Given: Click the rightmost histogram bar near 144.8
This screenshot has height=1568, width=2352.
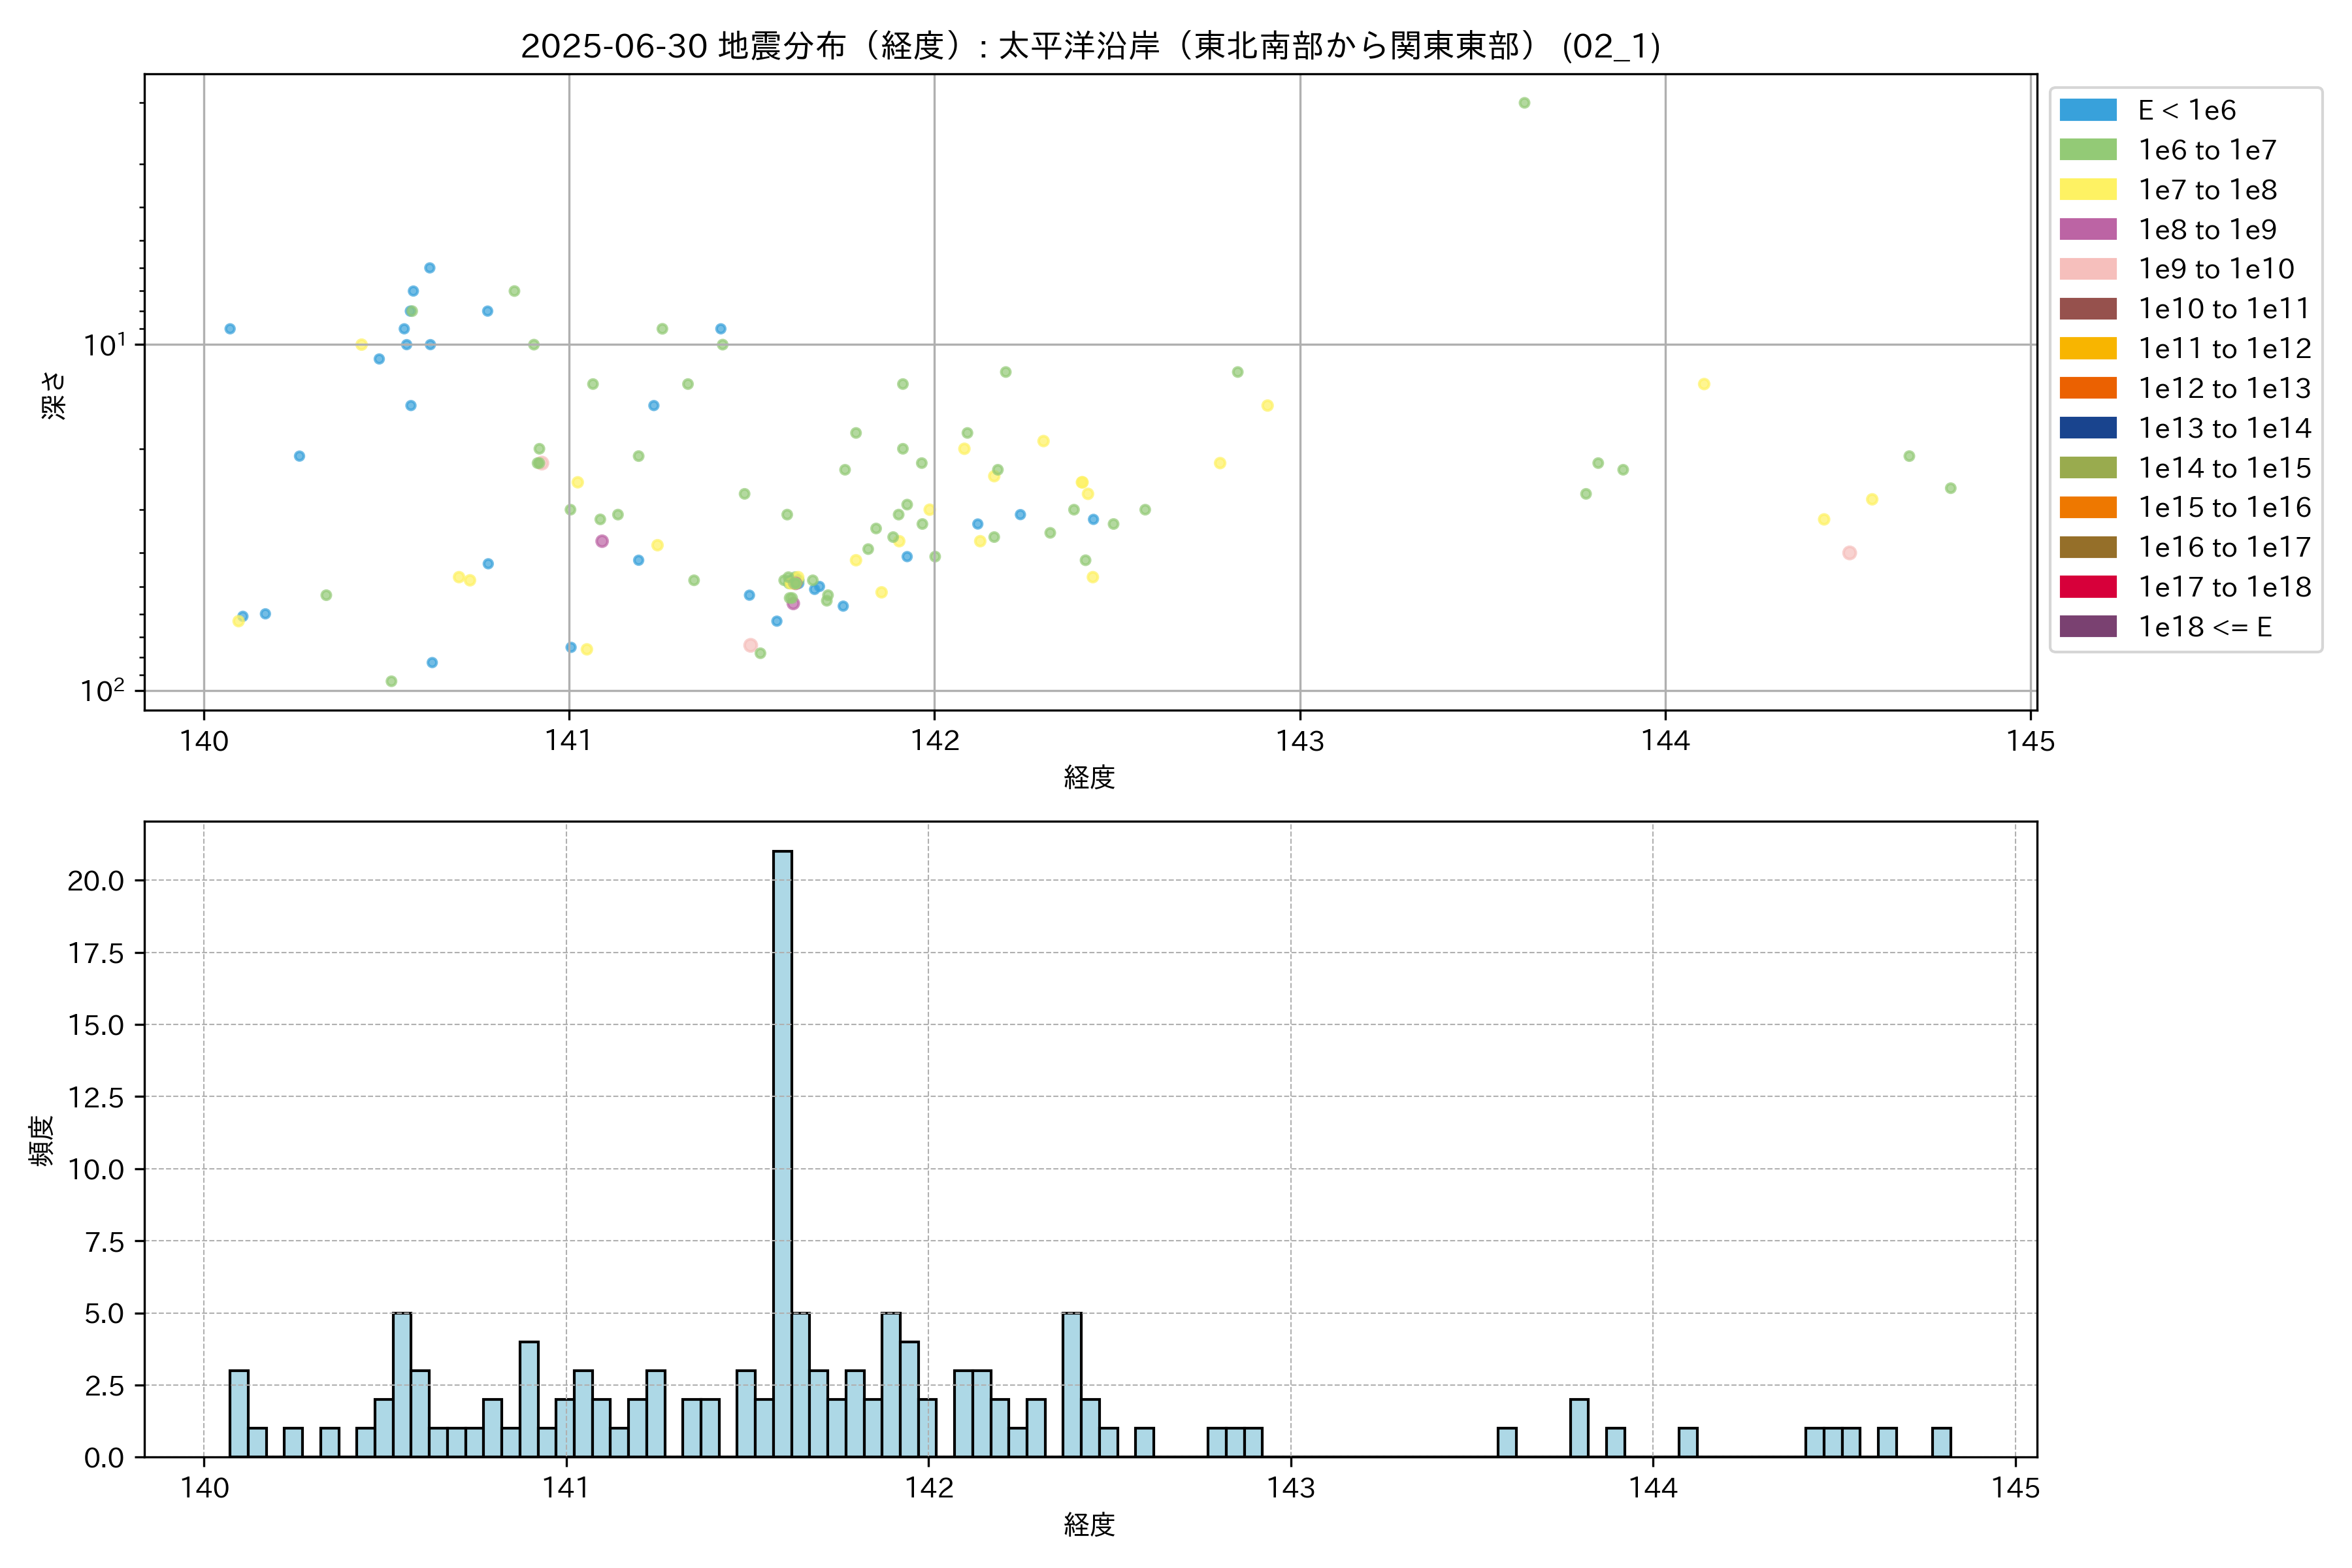Looking at the screenshot, I should pyautogui.click(x=1941, y=1442).
